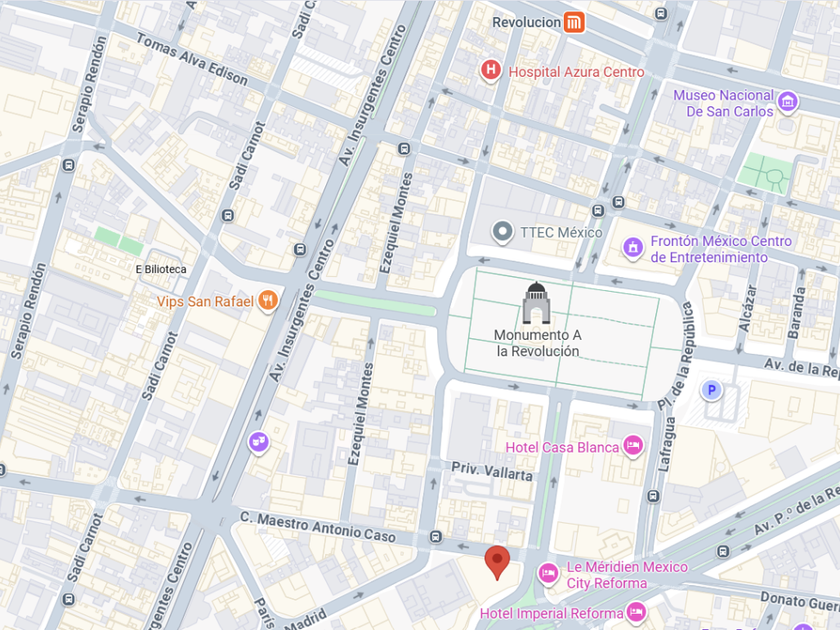Select the Monumento A la Revolución label

537,343
